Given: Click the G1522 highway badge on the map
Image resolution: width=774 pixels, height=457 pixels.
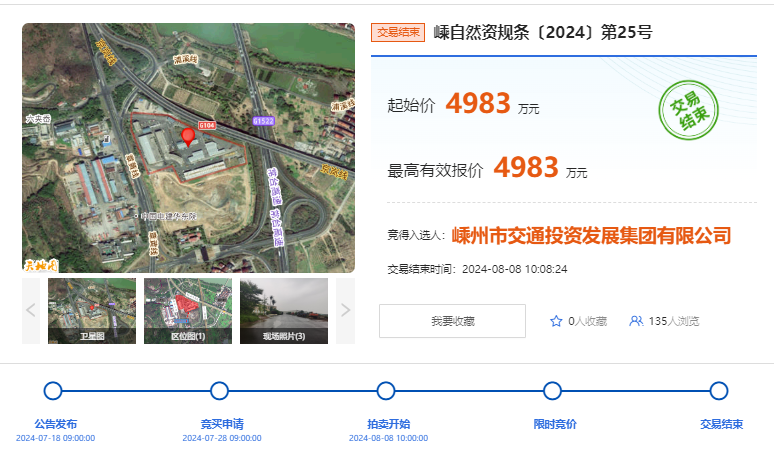Looking at the screenshot, I should (262, 120).
